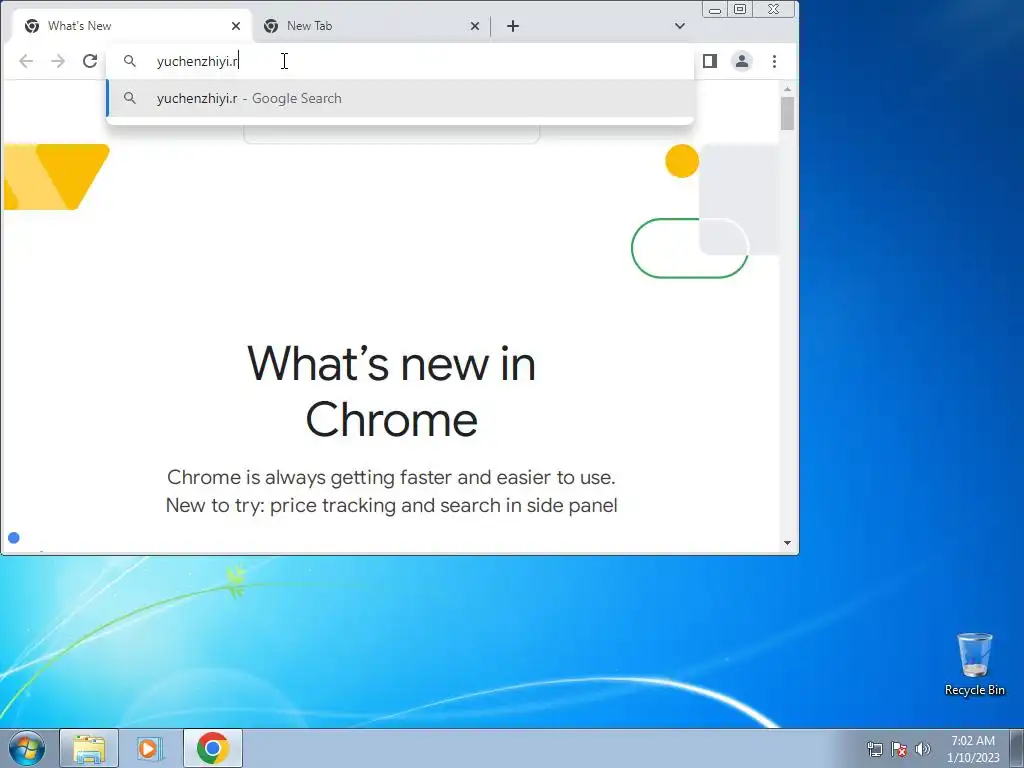The height and width of the screenshot is (768, 1024).
Task: Click the What's new in Chrome heading
Action: click(x=391, y=391)
